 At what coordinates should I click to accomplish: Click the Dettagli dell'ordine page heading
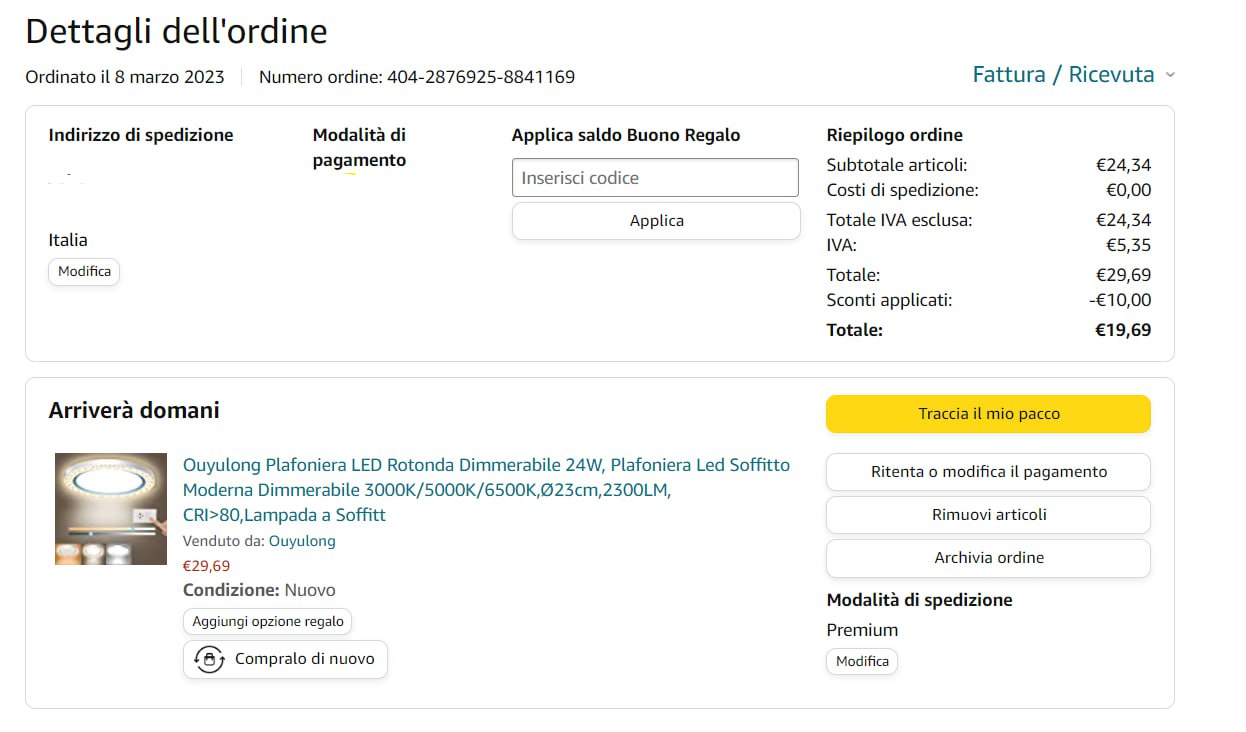point(176,32)
